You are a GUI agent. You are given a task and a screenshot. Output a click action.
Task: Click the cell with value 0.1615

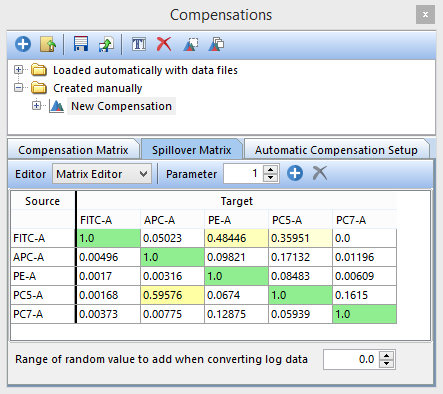(364, 295)
